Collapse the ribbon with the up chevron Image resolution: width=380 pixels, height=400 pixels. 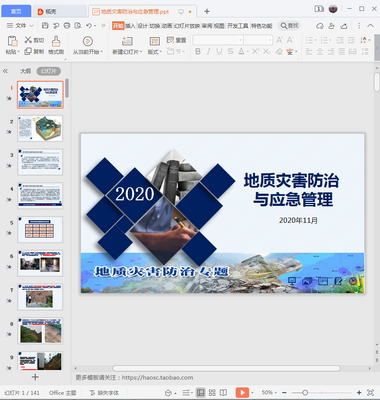[x=370, y=26]
